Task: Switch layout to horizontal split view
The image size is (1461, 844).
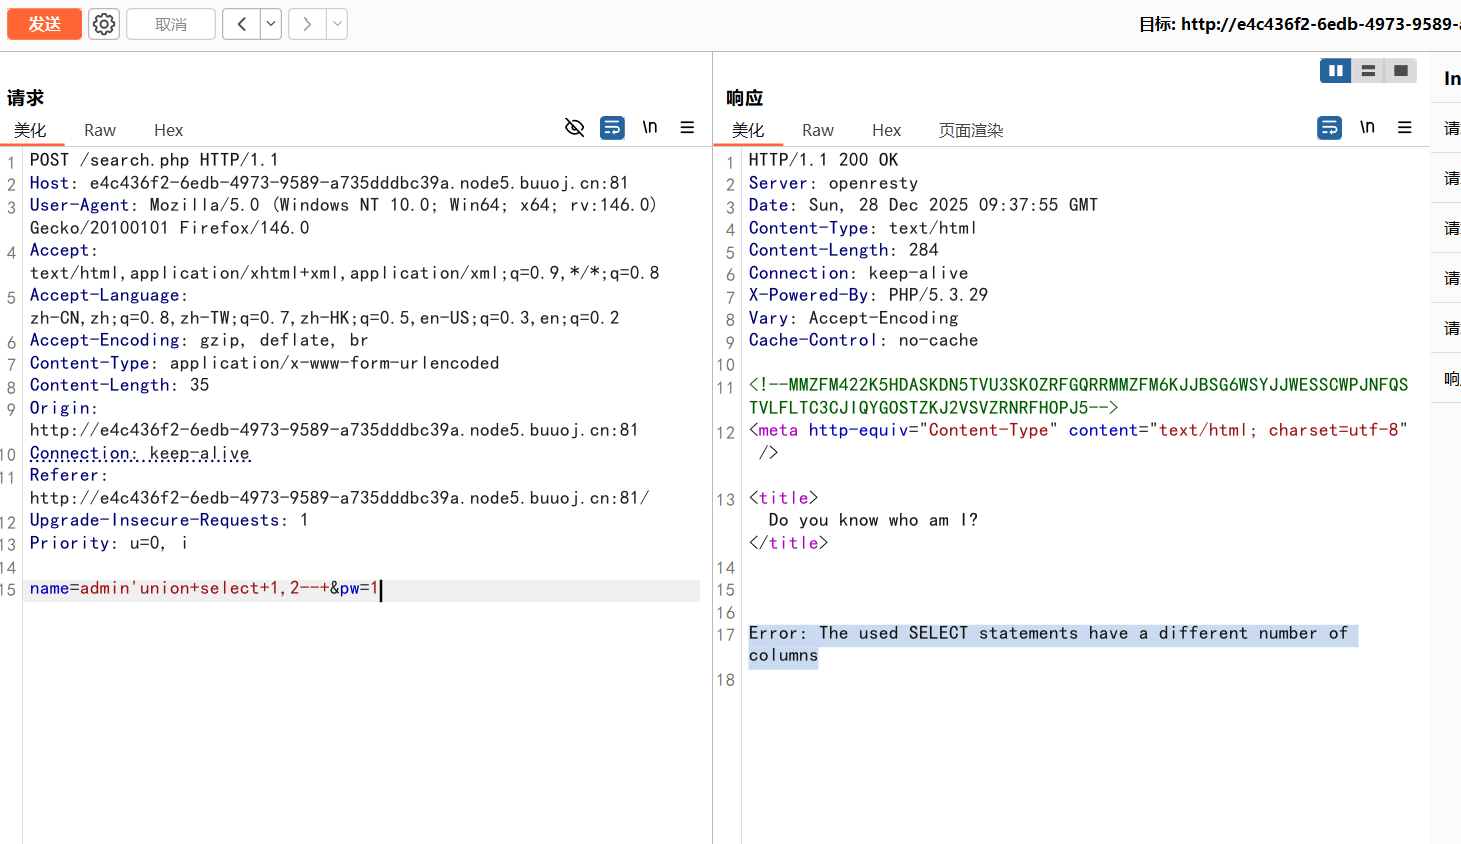Action: pos(1368,70)
